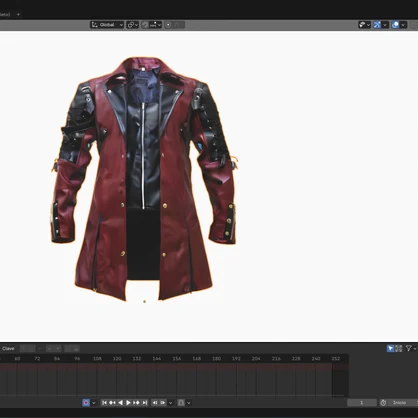
Task: Toggle proportional editing in the header
Action: [x=169, y=25]
